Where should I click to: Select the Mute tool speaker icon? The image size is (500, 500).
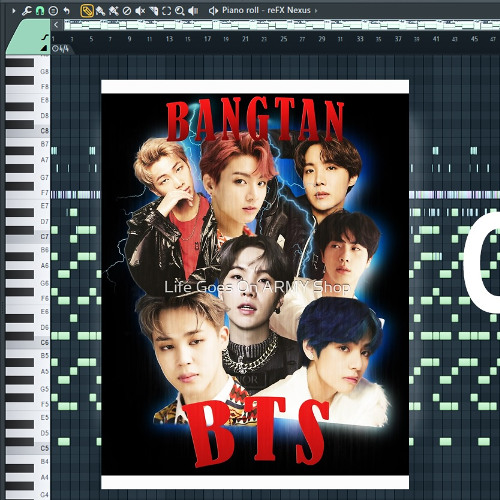[x=140, y=11]
